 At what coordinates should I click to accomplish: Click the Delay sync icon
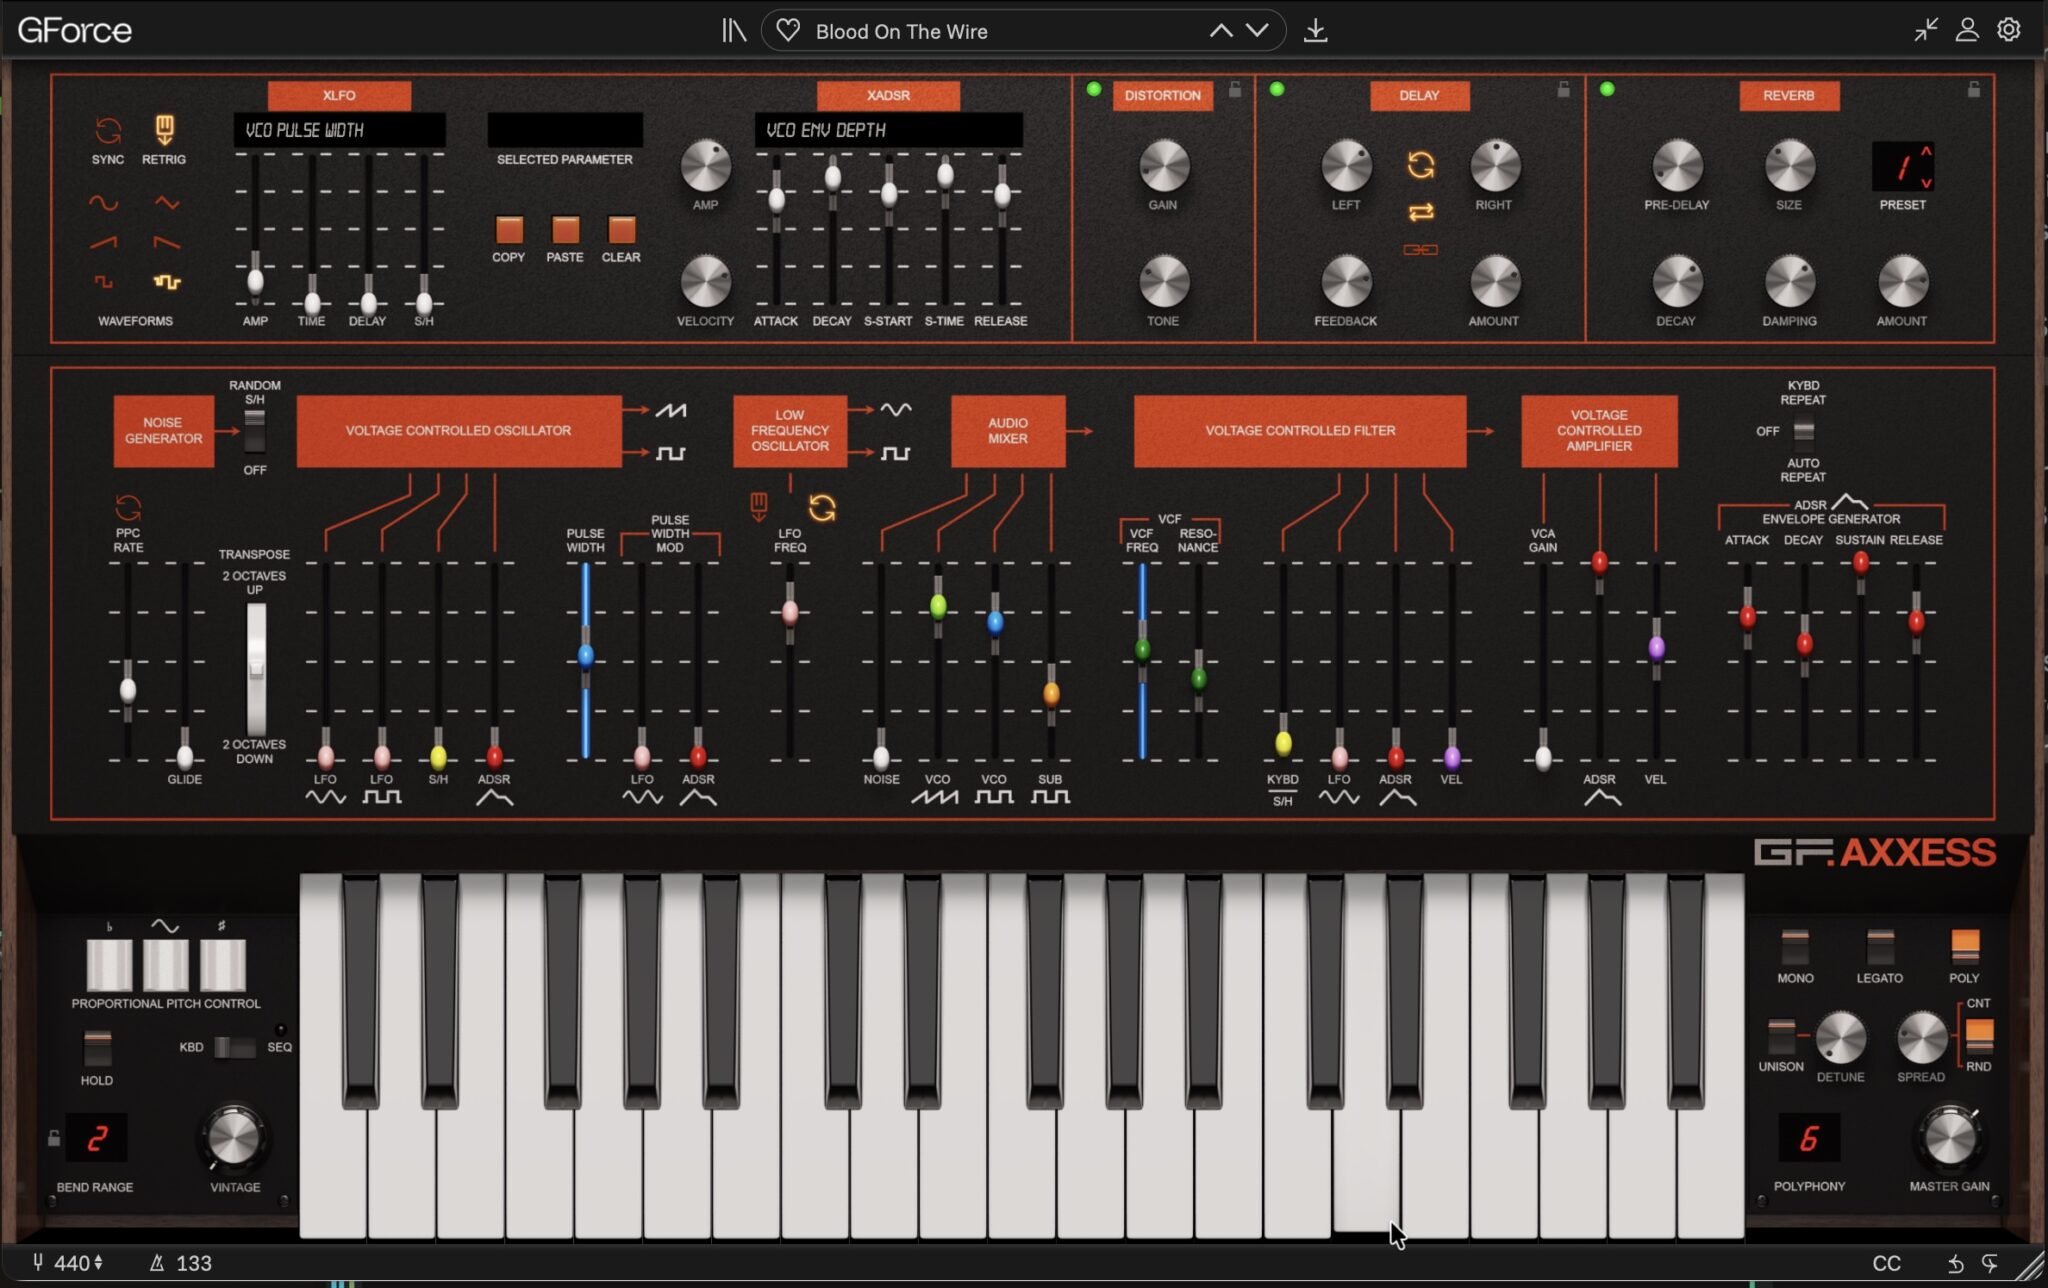pos(1421,165)
